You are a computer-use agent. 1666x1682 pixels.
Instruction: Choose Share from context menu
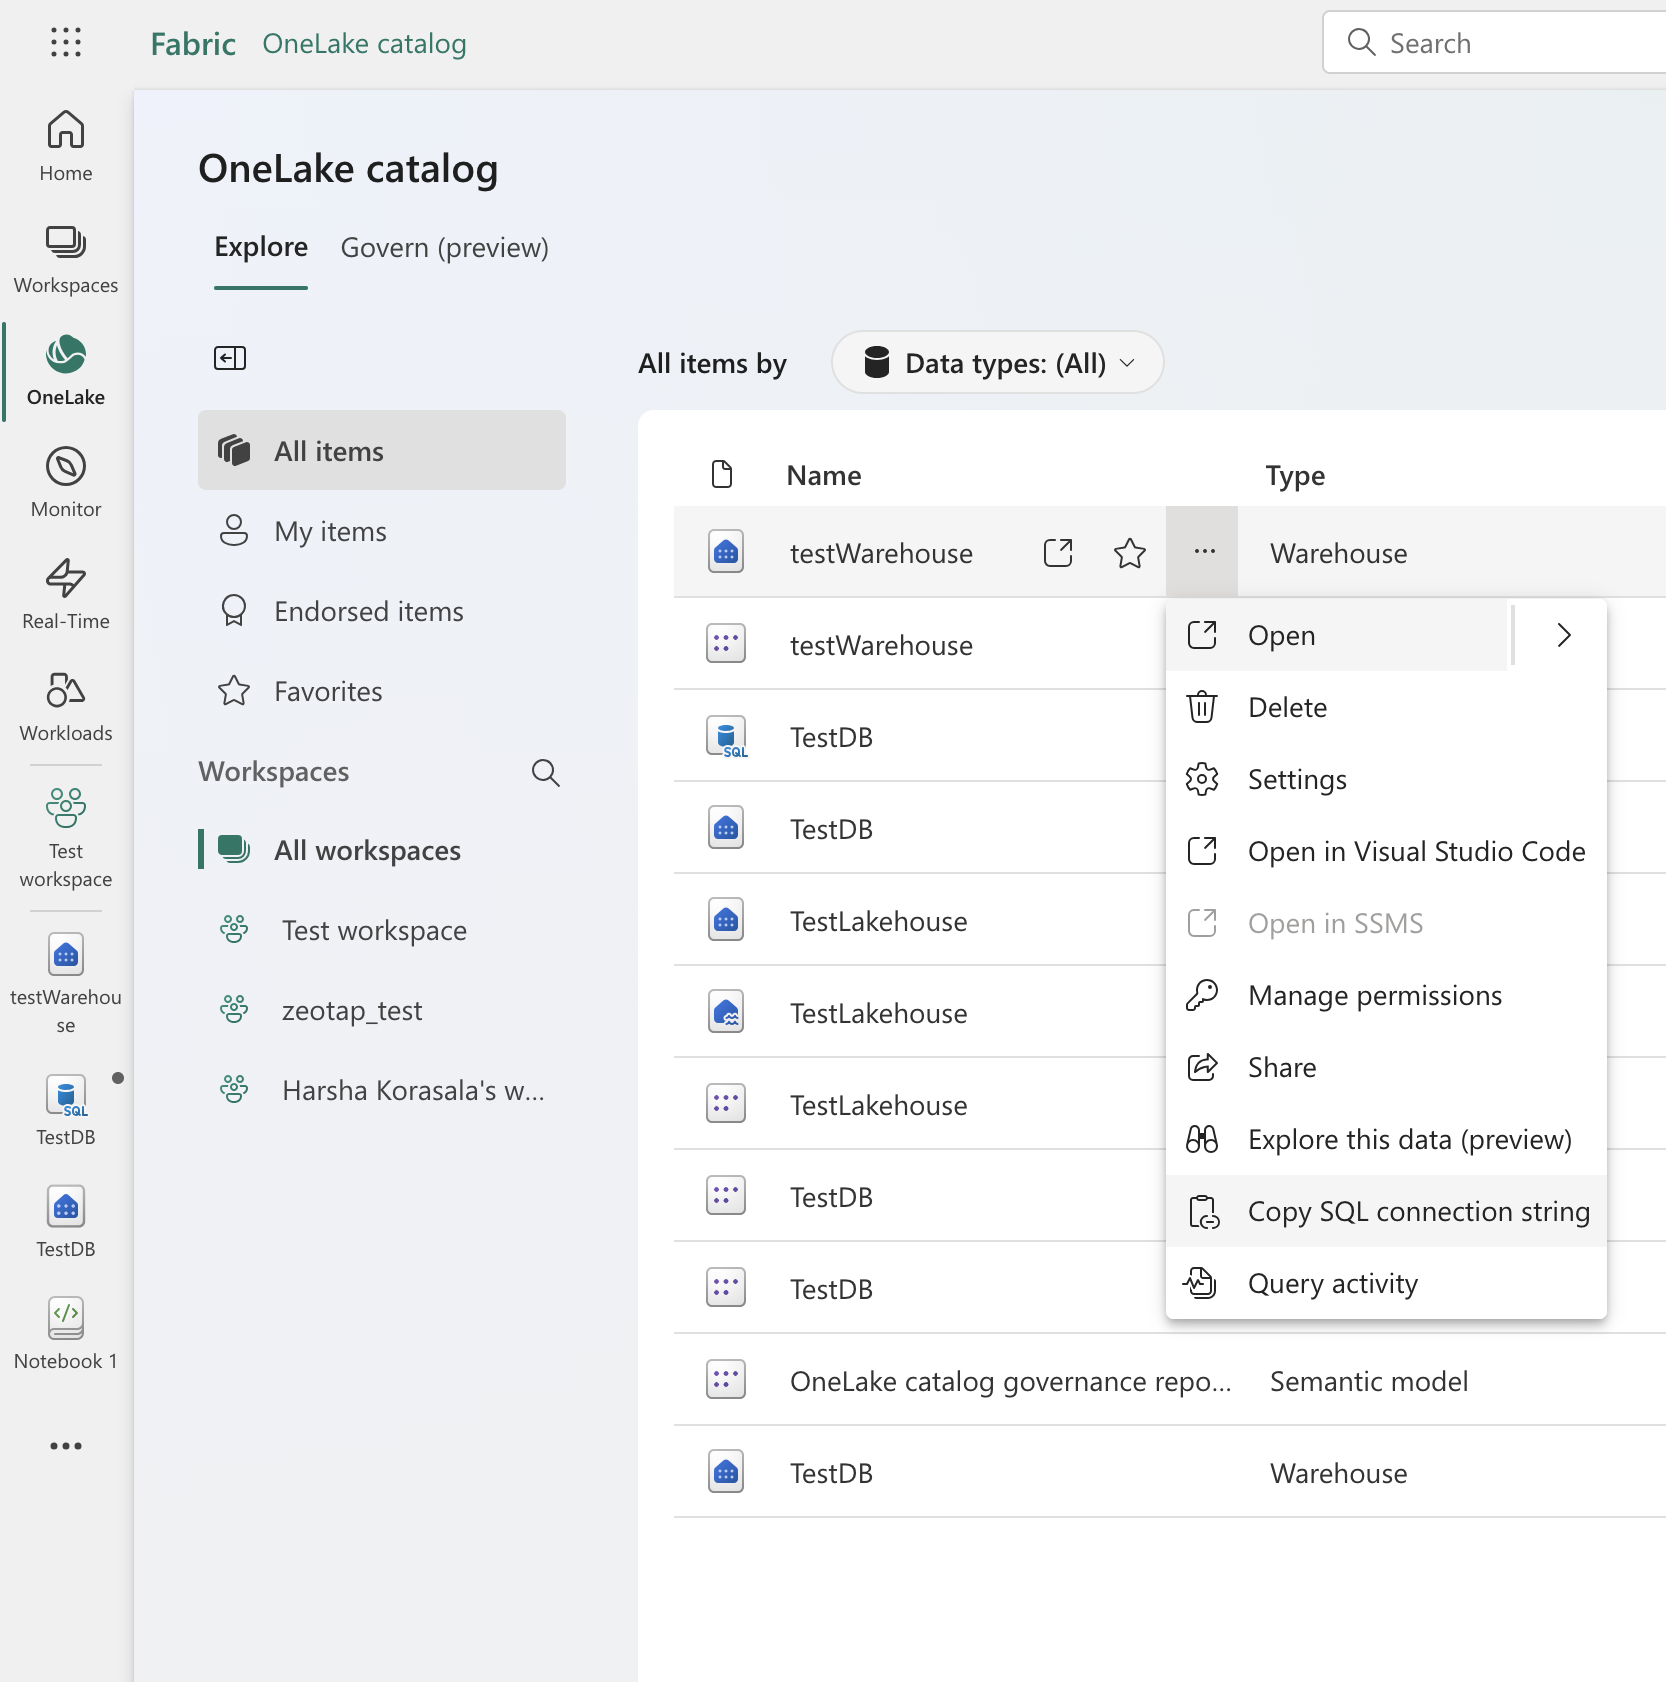coord(1386,1067)
